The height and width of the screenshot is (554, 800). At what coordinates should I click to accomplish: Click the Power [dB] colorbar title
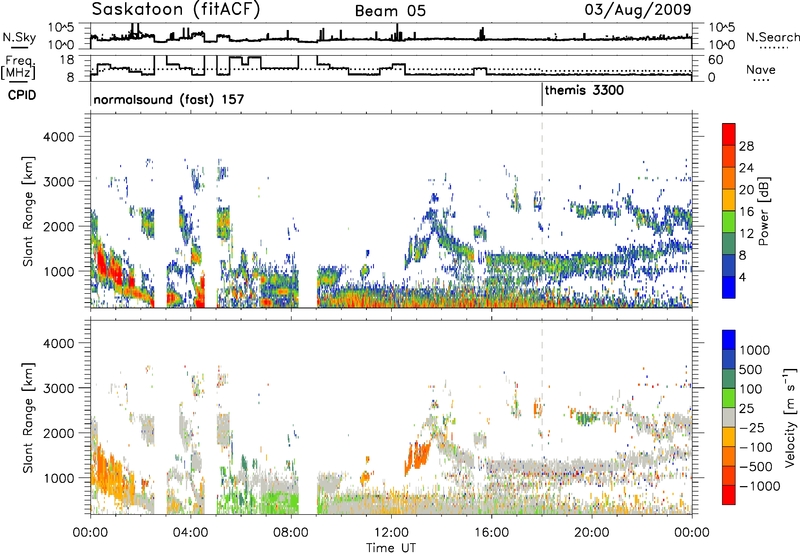click(764, 211)
